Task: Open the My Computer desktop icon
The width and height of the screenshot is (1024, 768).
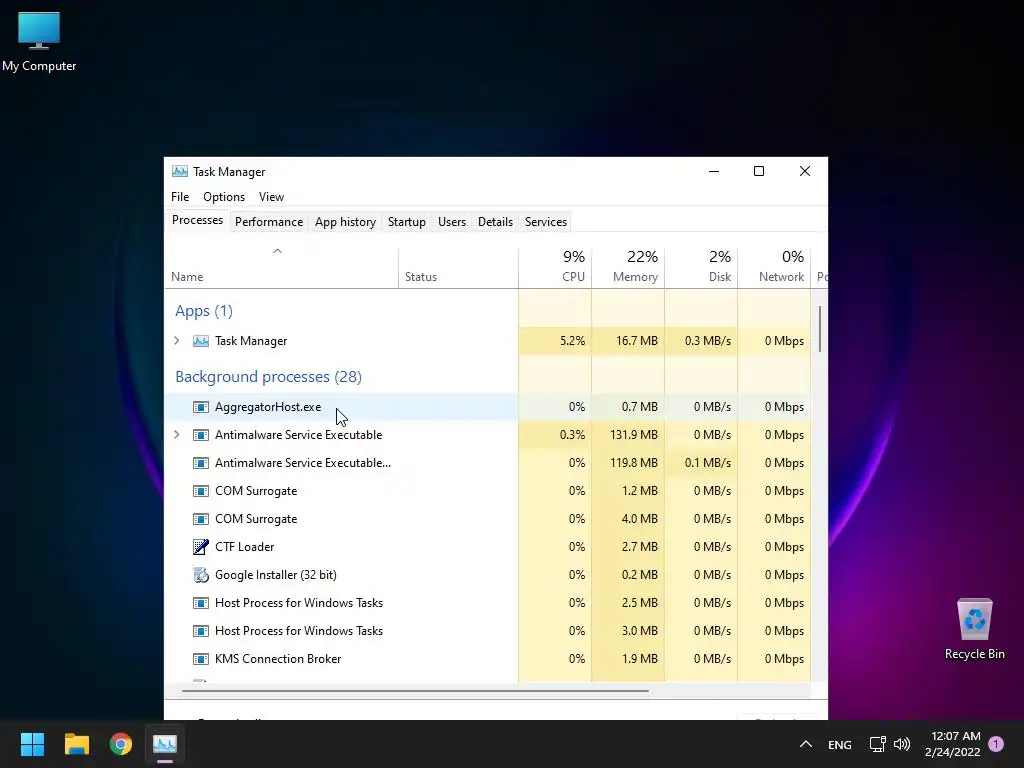Action: [39, 42]
